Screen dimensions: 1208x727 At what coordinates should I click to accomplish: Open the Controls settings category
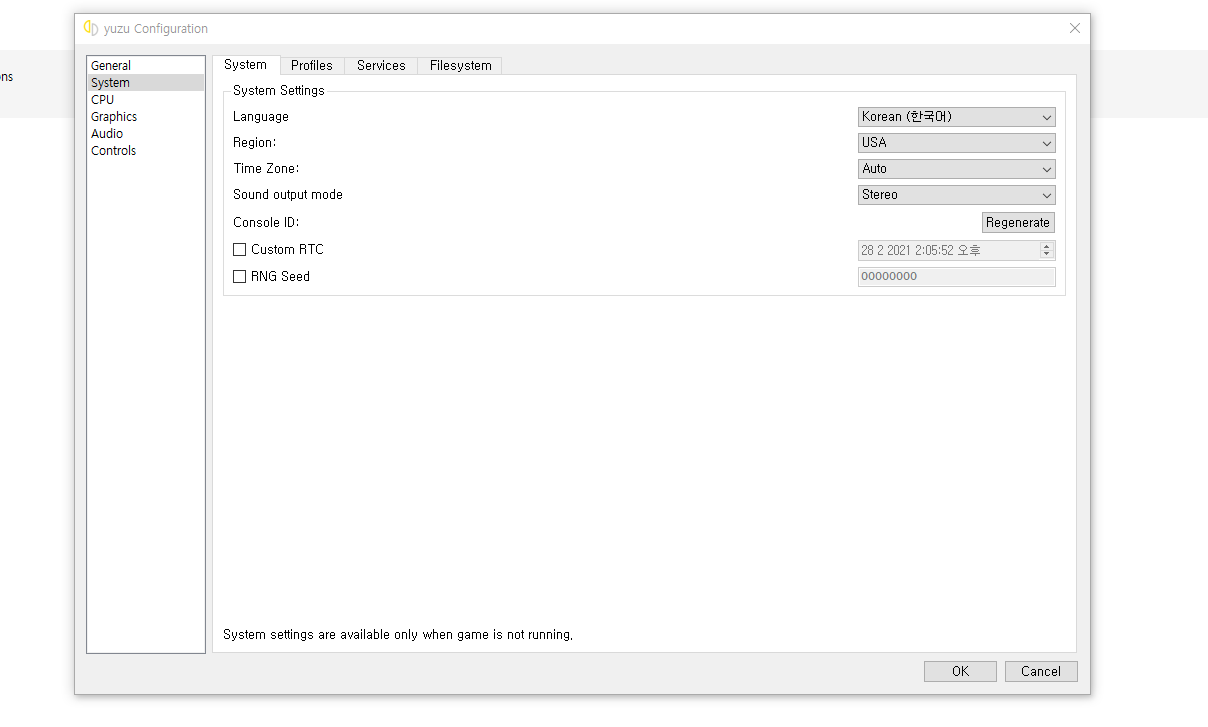145,151
